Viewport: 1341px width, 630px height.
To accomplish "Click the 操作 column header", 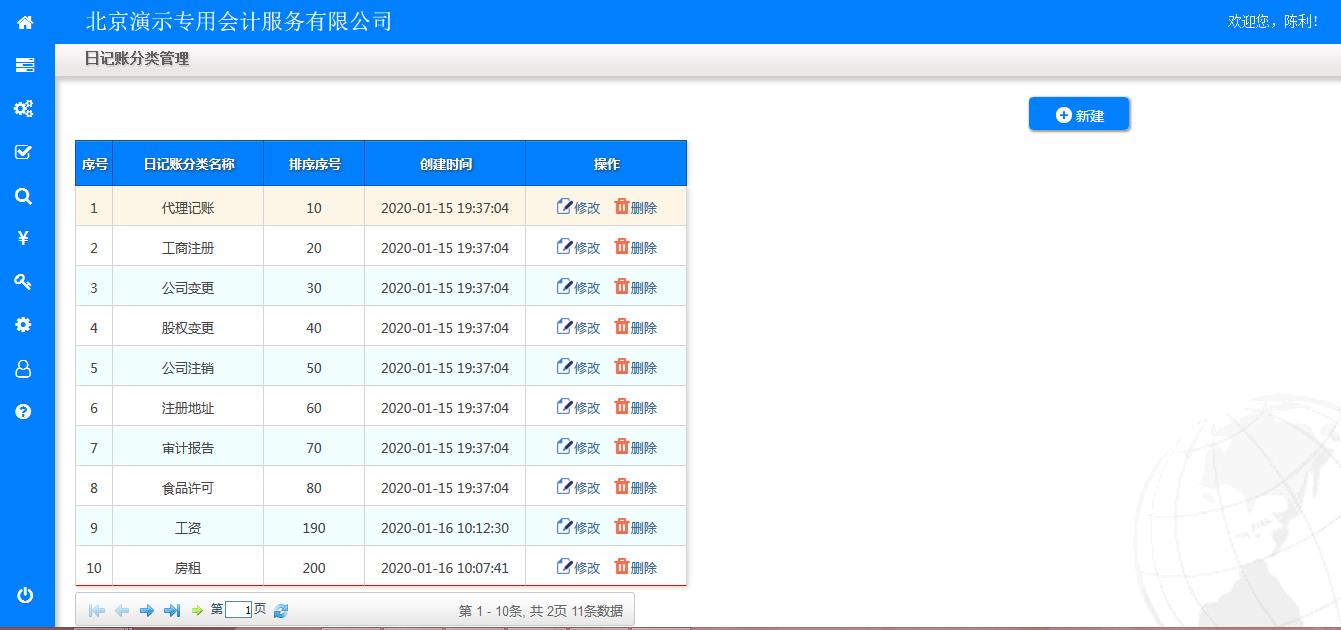I will pos(606,164).
